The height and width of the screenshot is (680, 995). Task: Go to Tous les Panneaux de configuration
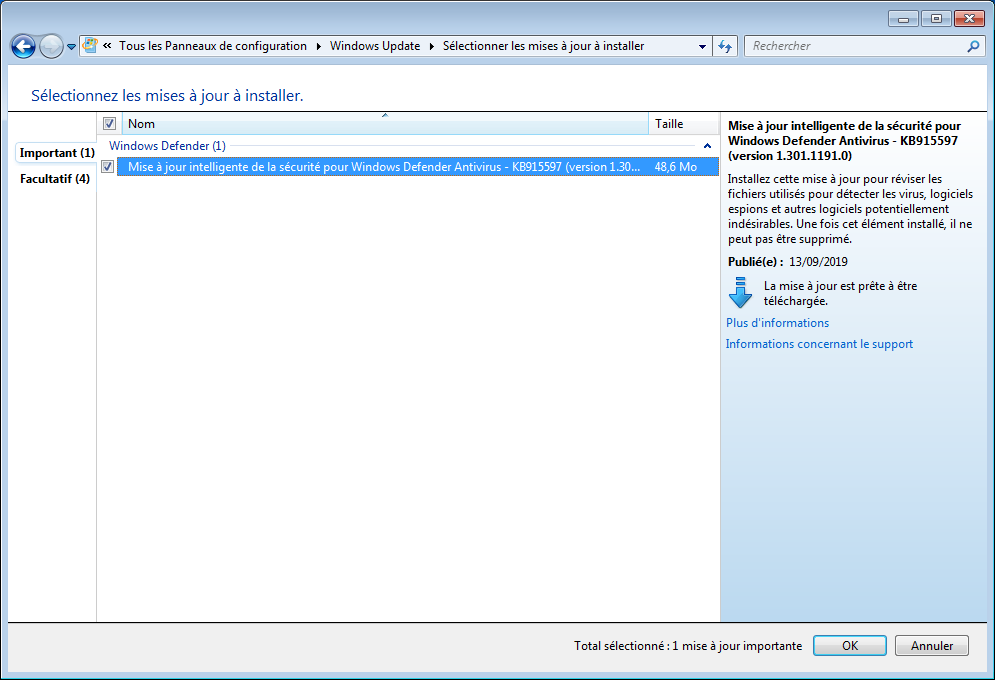213,46
